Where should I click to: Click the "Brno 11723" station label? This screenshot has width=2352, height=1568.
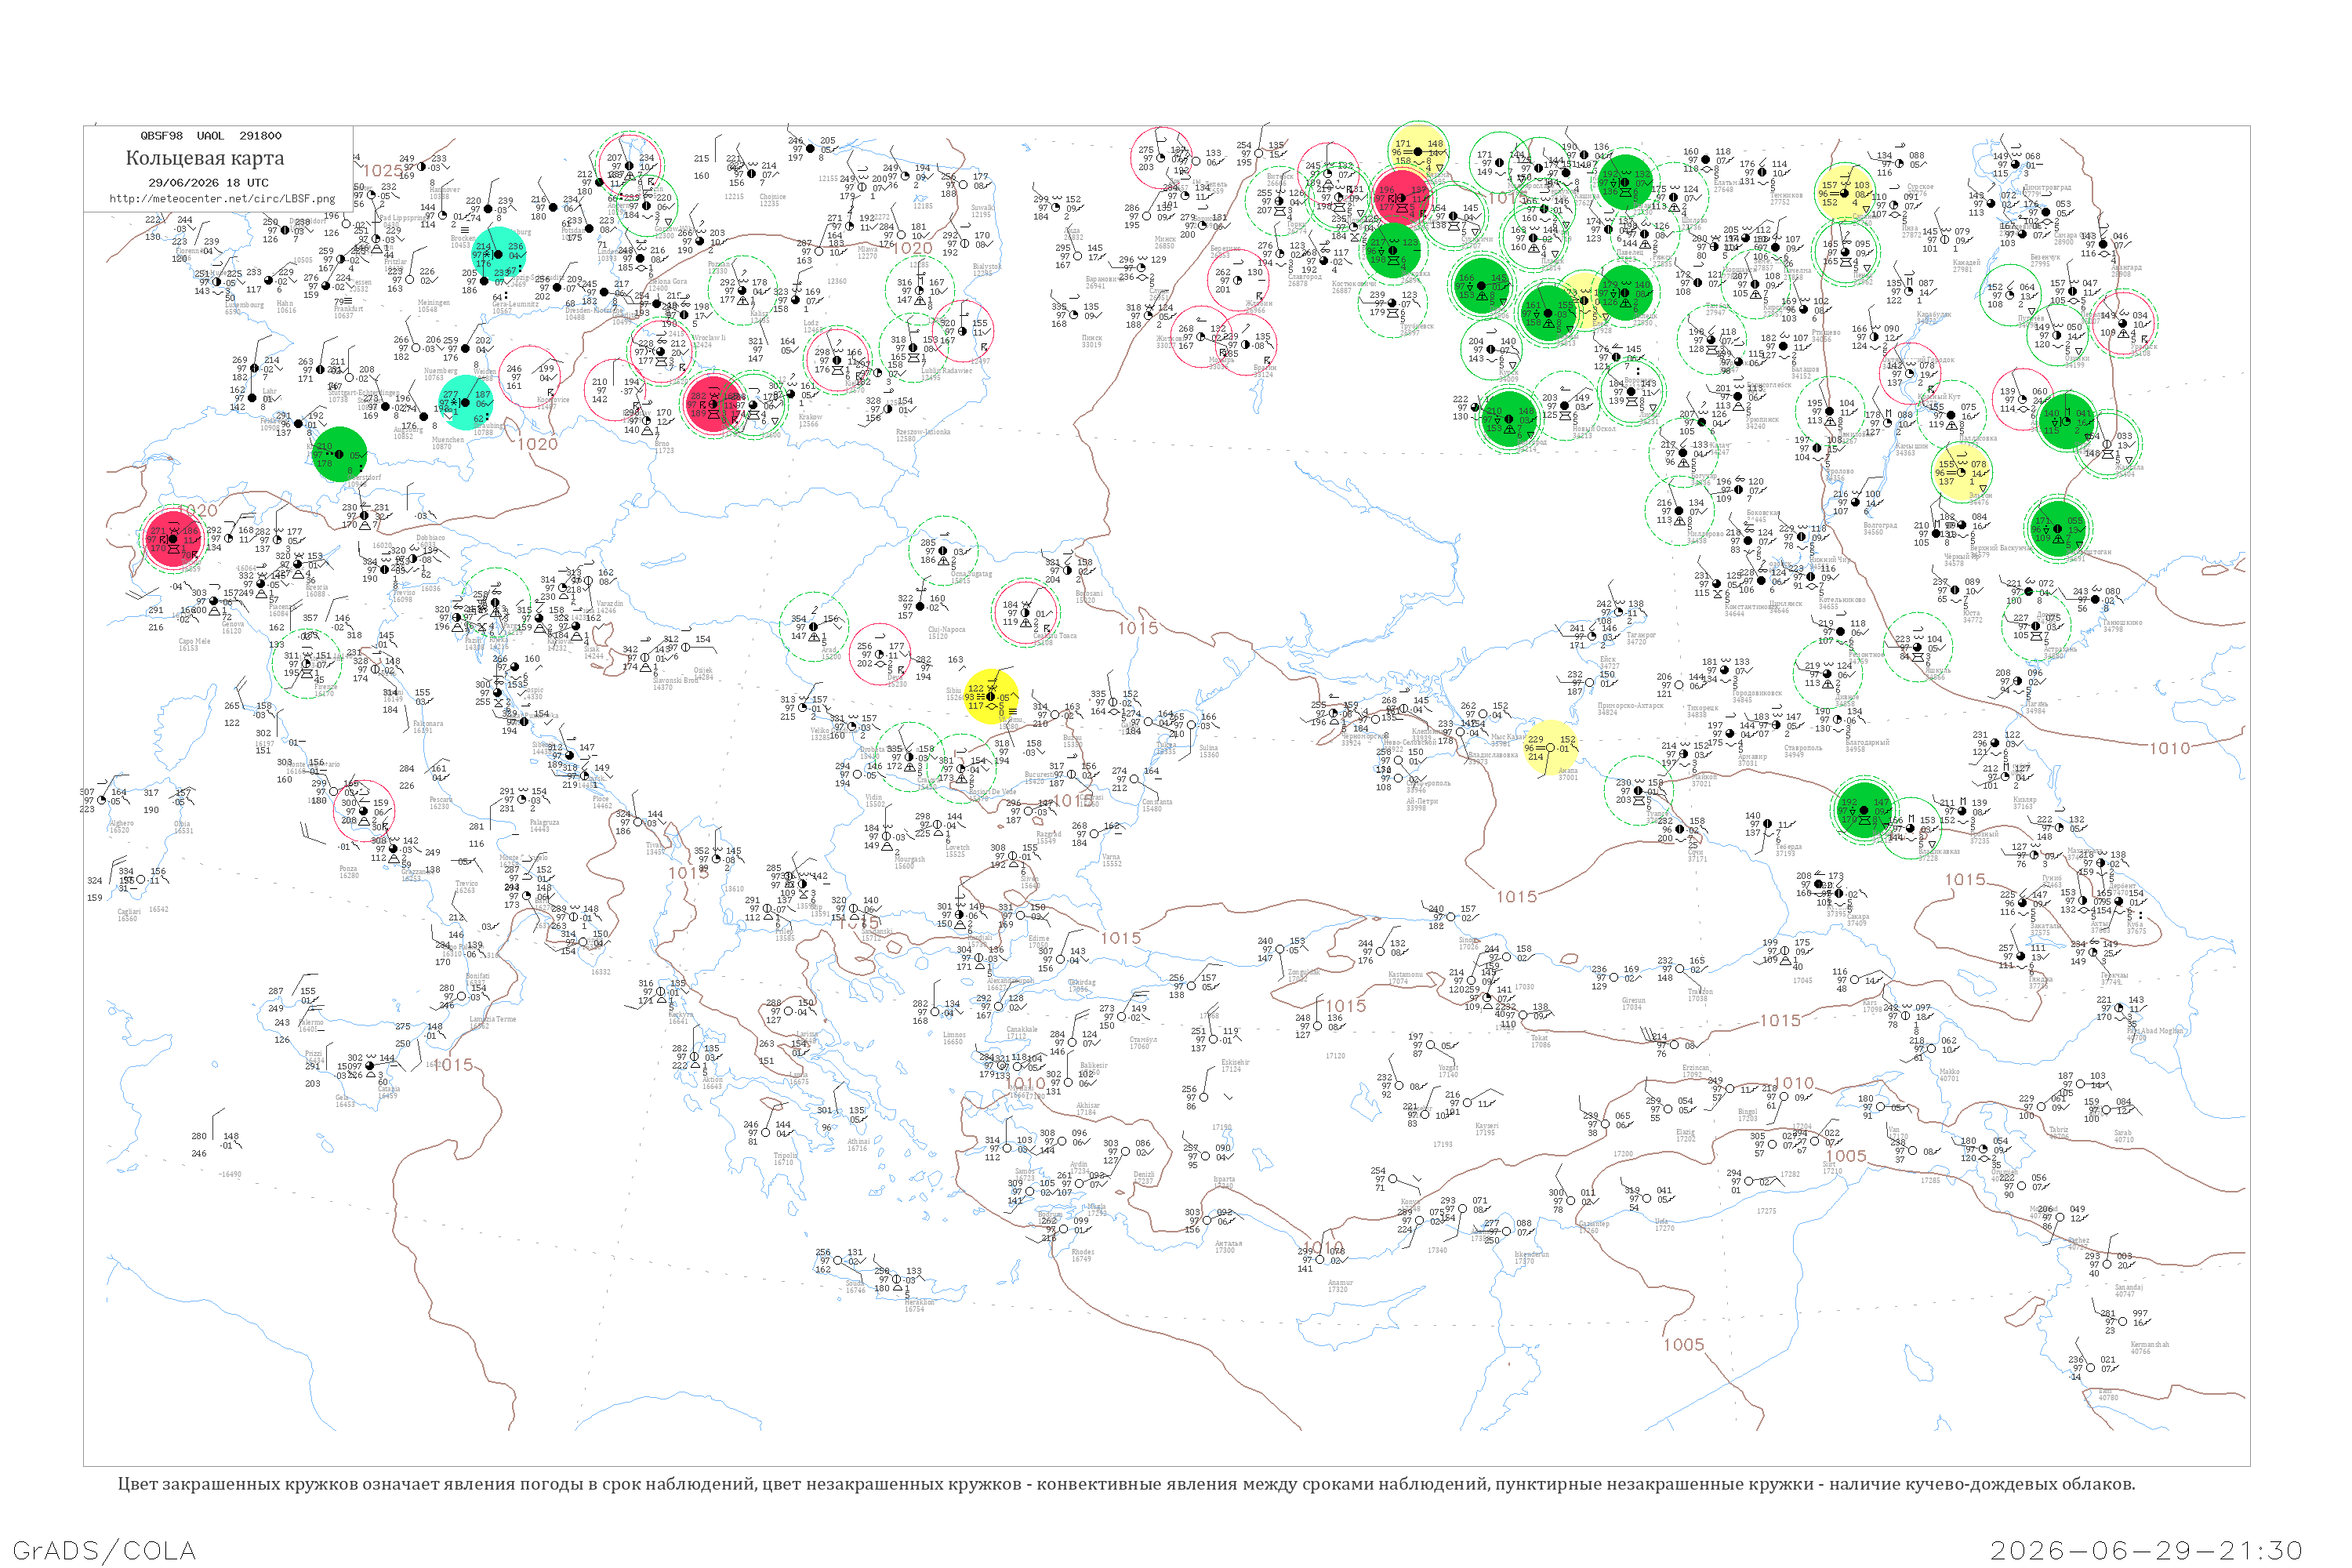pyautogui.click(x=665, y=447)
